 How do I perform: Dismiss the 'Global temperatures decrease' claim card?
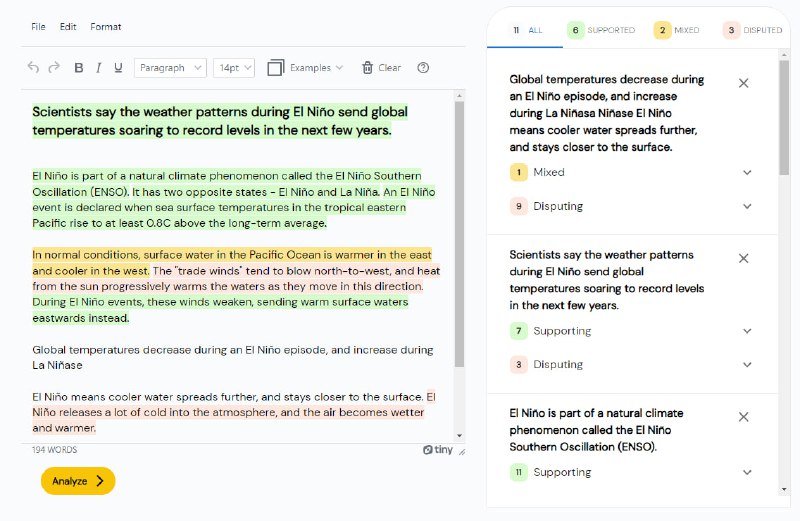[743, 83]
